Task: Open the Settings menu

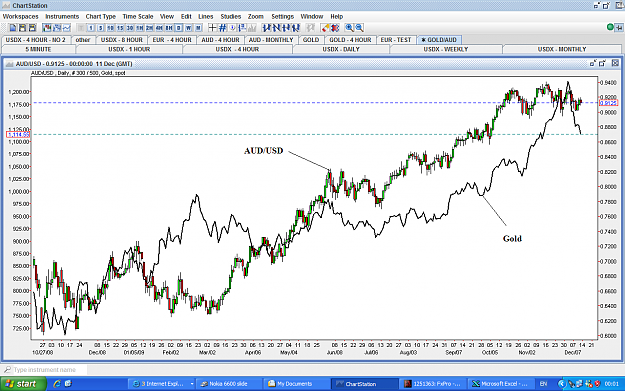Action: [x=282, y=16]
